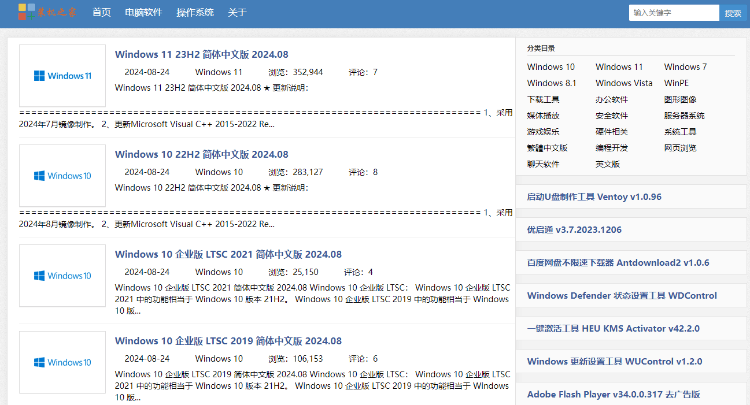Open sidebar category 硬件相关
Viewport: 750px width, 405px height.
[x=611, y=131]
